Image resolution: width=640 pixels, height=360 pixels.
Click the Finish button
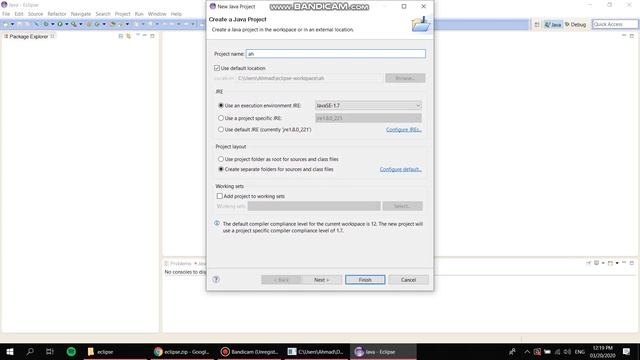point(365,280)
